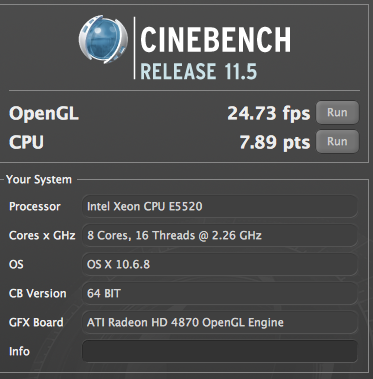Select the OS X 10.6.8 field
This screenshot has width=373, height=379.
click(220, 264)
